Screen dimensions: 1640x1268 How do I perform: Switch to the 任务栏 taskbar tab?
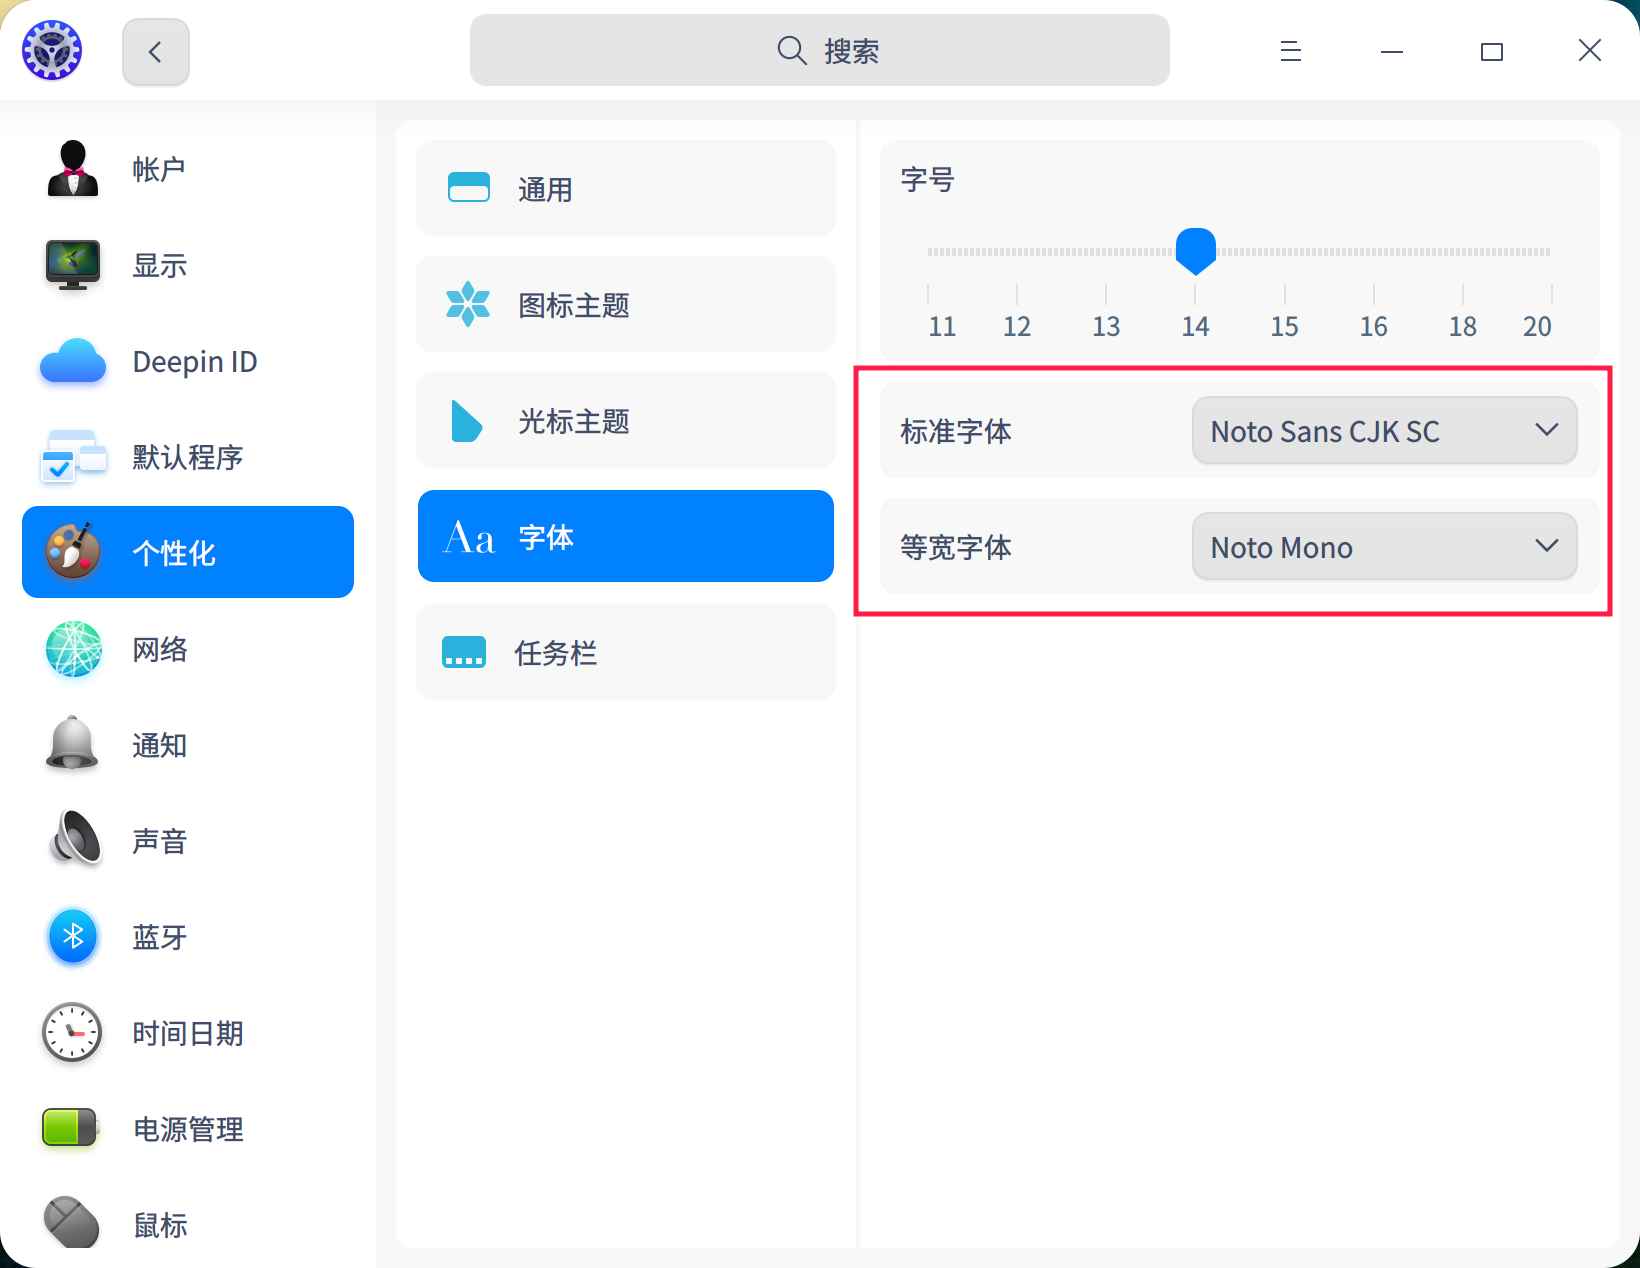[x=625, y=652]
